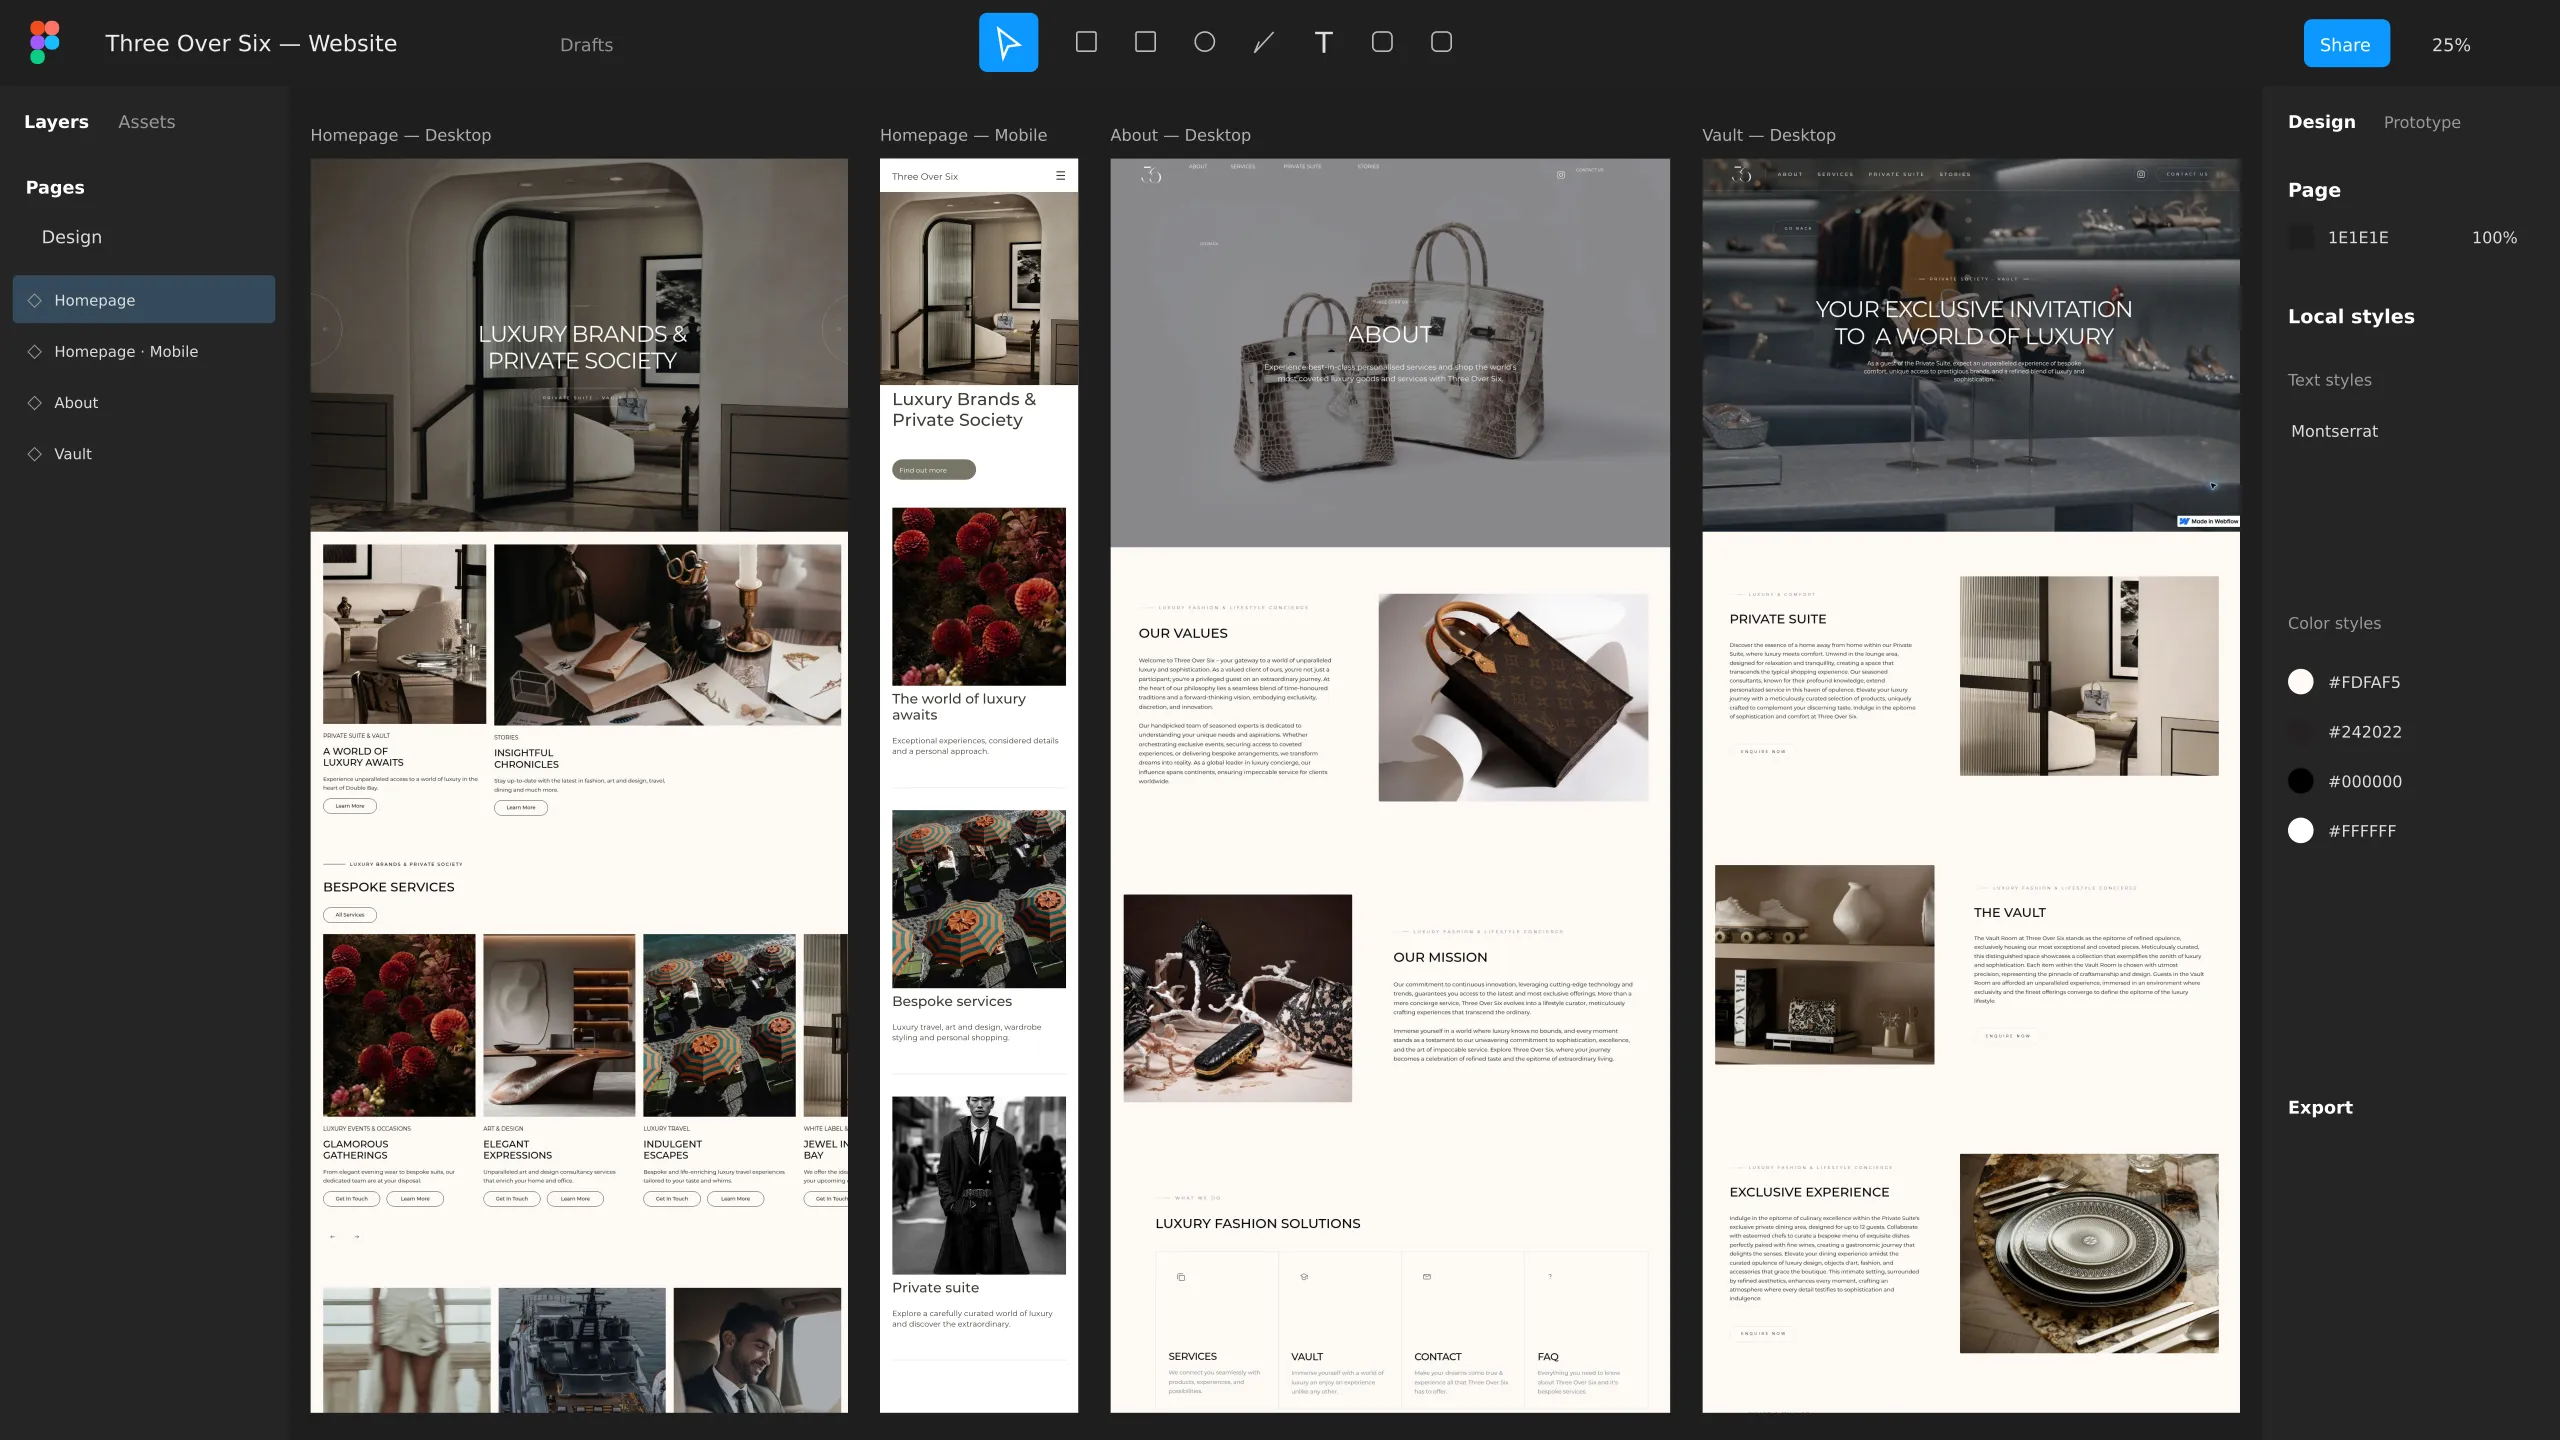The height and width of the screenshot is (1440, 2560).
Task: Select the About layer row
Action: pos(144,403)
